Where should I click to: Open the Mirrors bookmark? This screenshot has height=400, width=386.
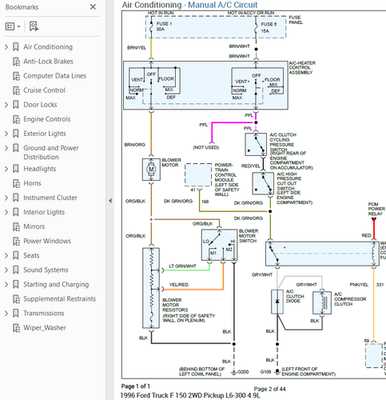[x=34, y=227]
